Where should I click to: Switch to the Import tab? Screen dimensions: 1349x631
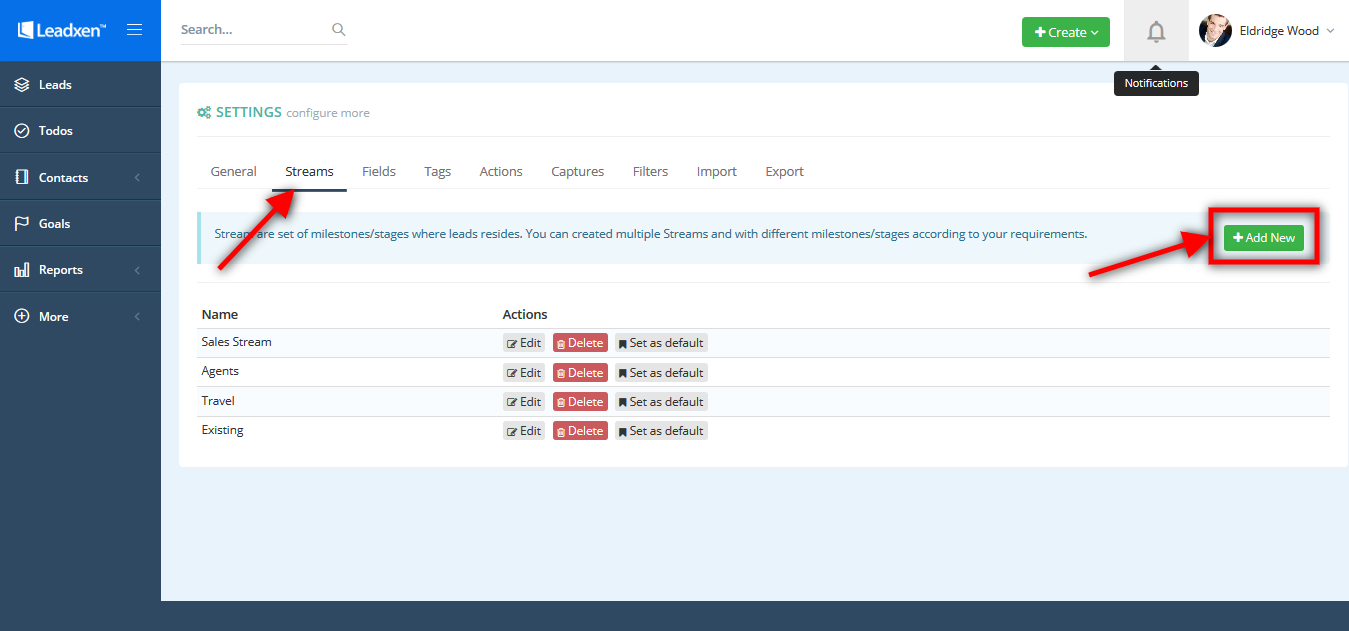(x=717, y=171)
